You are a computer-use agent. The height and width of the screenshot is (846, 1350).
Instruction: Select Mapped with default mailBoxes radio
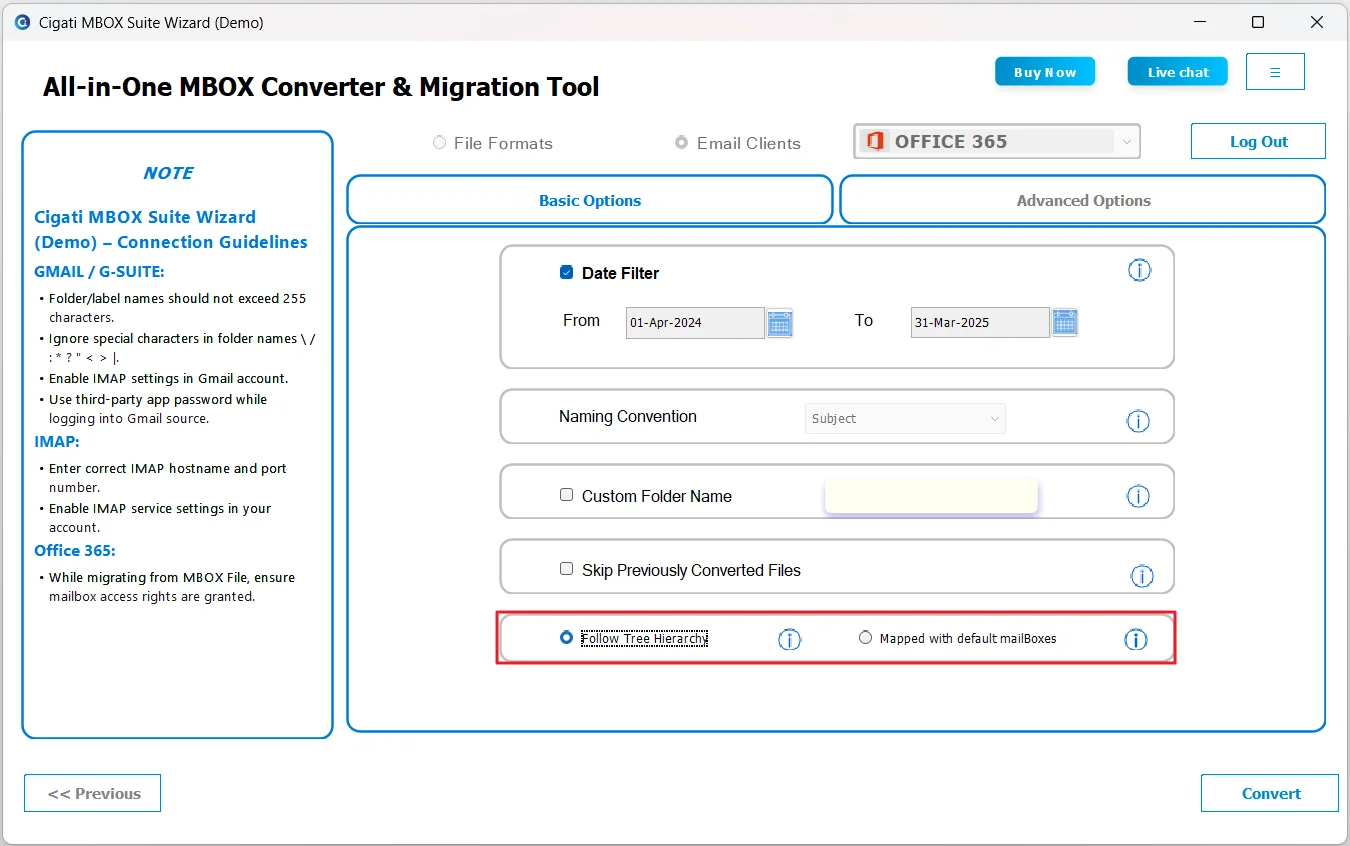[x=866, y=638]
